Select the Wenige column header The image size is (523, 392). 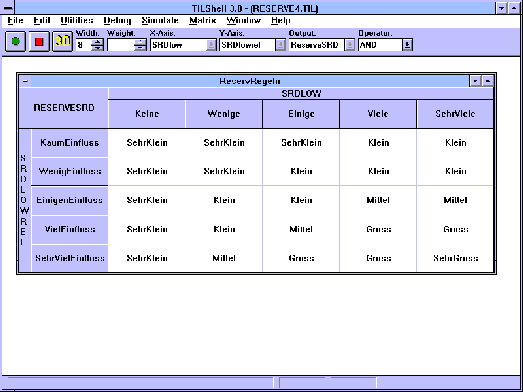pos(224,114)
